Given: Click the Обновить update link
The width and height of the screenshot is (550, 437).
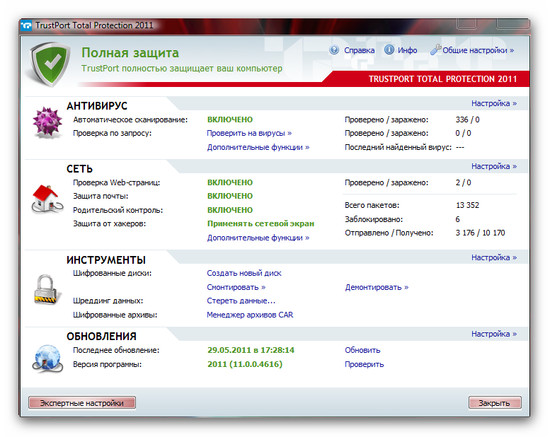Looking at the screenshot, I should (x=362, y=350).
